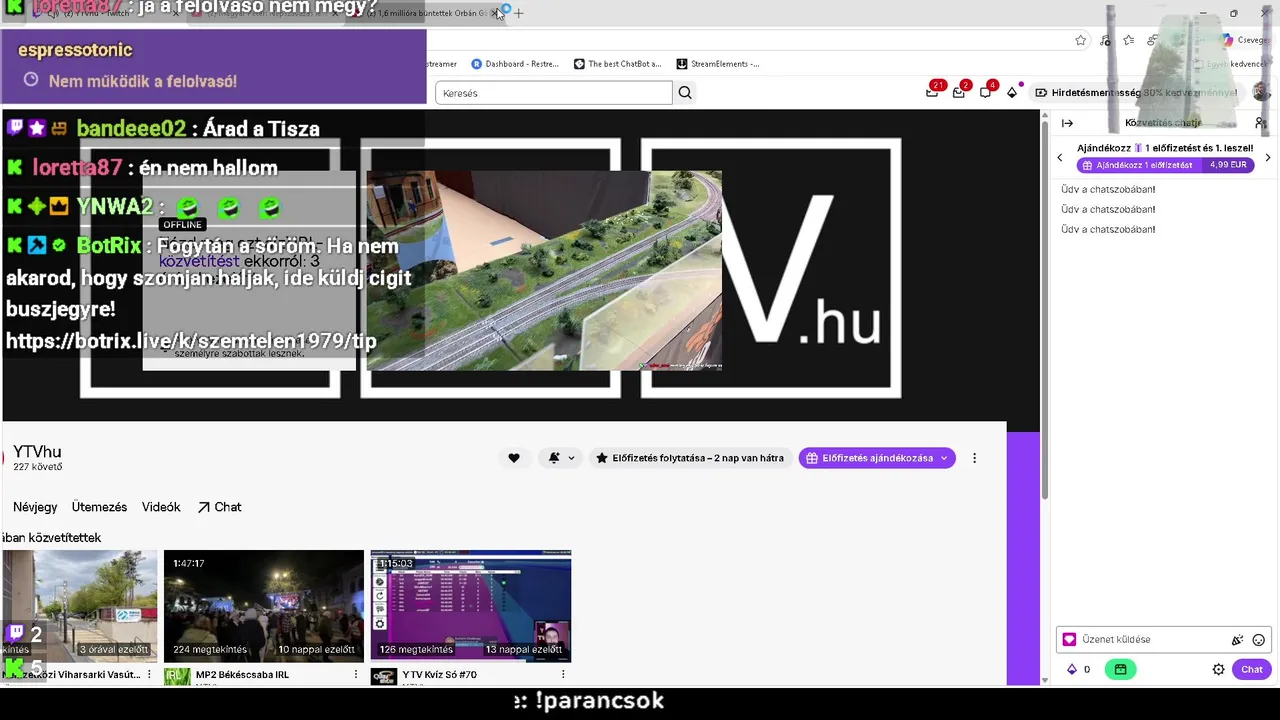Open StreamElements bookmark
Screen dimensions: 1280x720
tap(718, 64)
